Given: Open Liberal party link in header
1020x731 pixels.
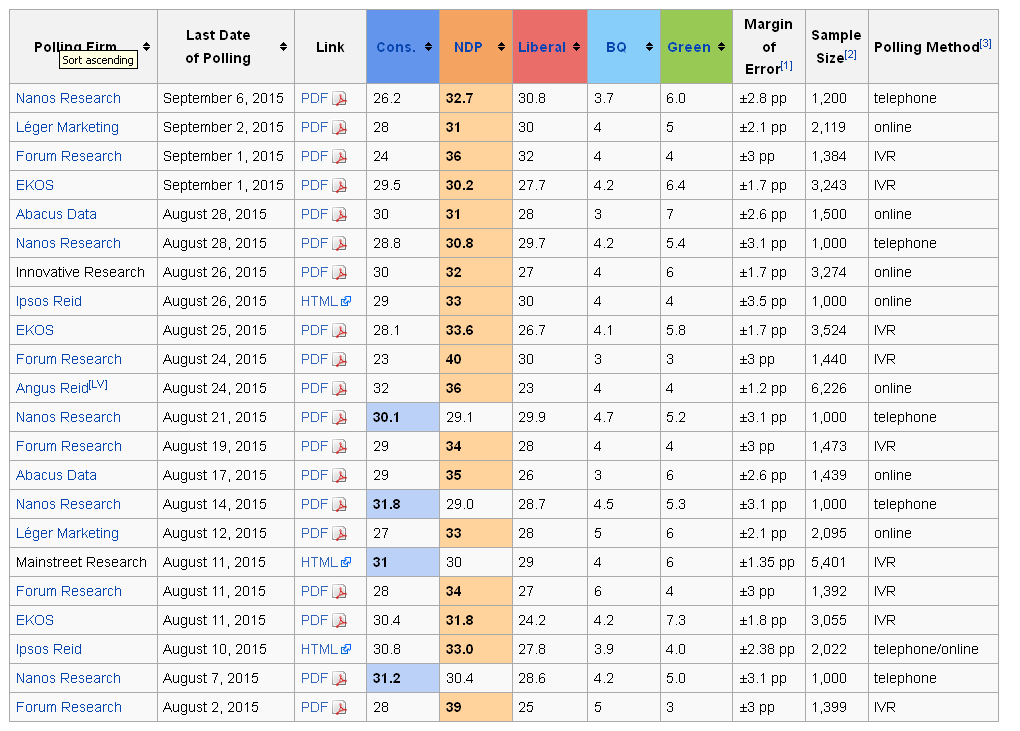Looking at the screenshot, I should coord(542,47).
